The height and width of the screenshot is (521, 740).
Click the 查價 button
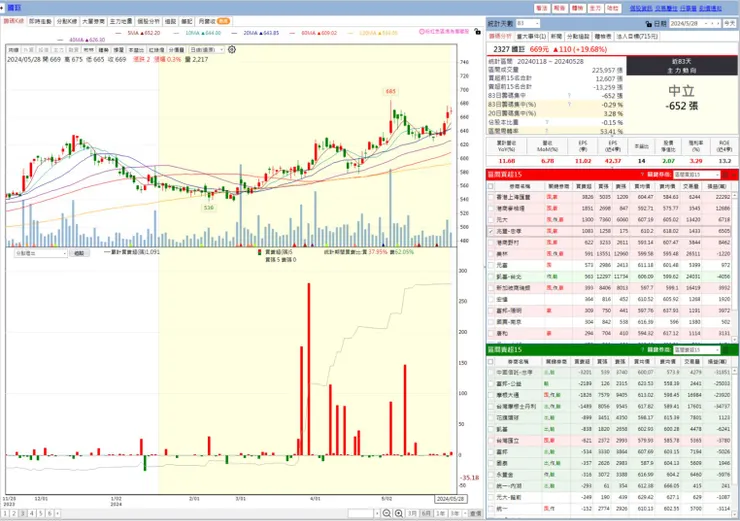(x=476, y=513)
